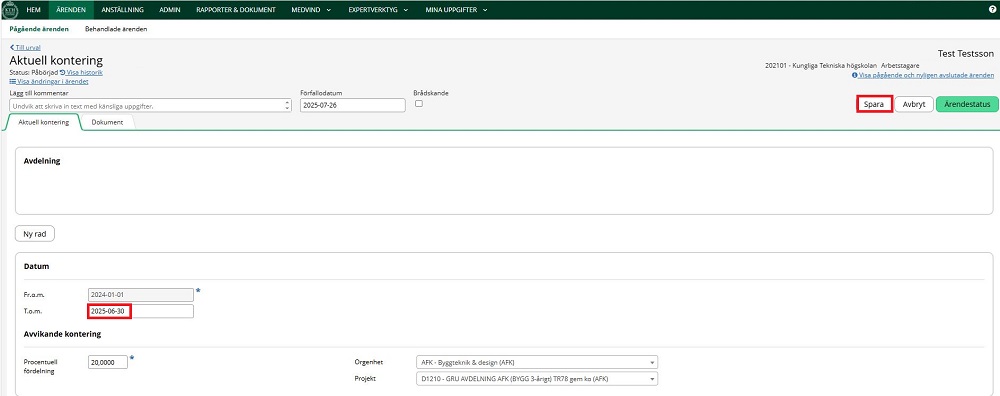Click the Spara button
1000x396 pixels.
pyautogui.click(x=874, y=105)
